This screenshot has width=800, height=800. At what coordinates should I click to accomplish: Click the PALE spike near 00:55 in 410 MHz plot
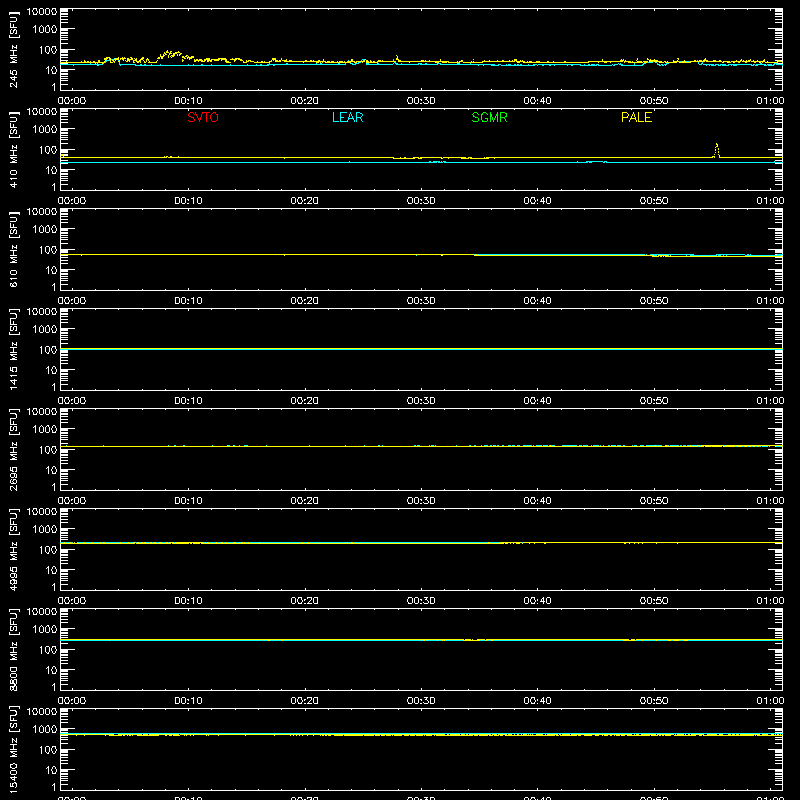tap(717, 150)
